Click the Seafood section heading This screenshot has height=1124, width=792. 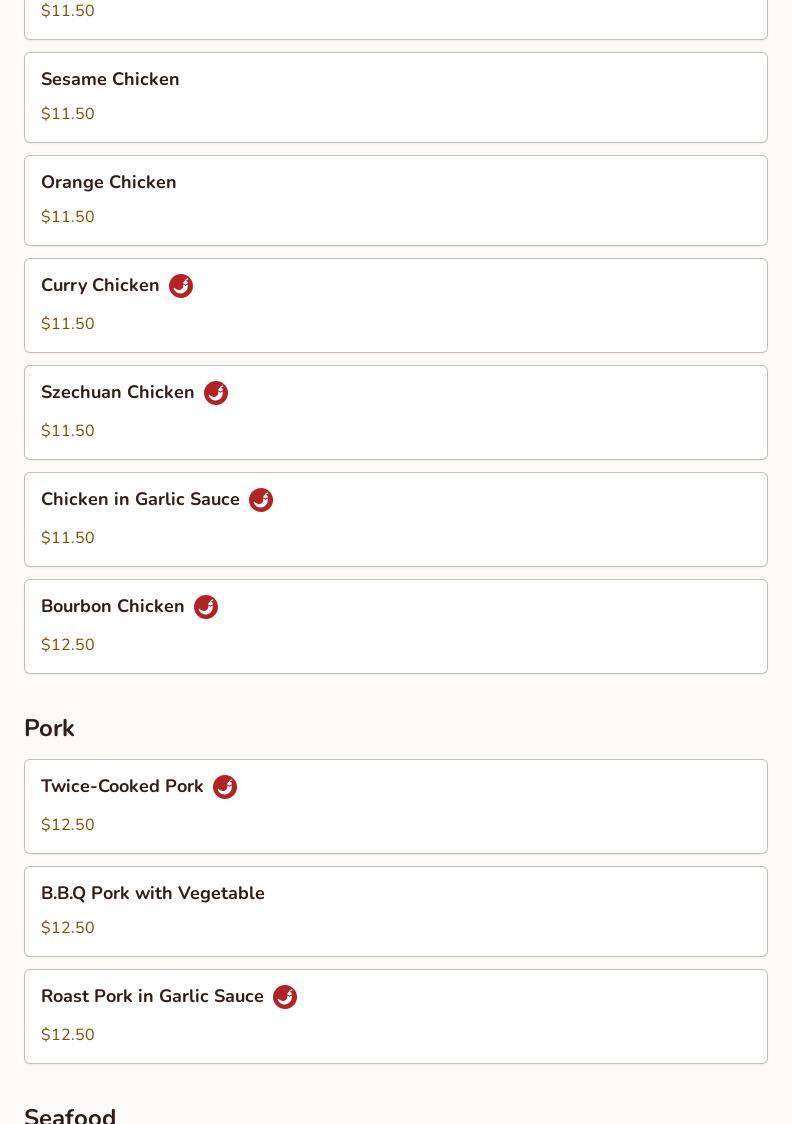pos(70,1114)
